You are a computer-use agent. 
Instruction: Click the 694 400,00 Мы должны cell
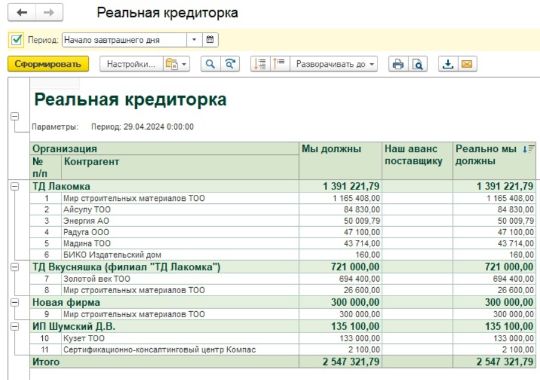tap(340, 279)
